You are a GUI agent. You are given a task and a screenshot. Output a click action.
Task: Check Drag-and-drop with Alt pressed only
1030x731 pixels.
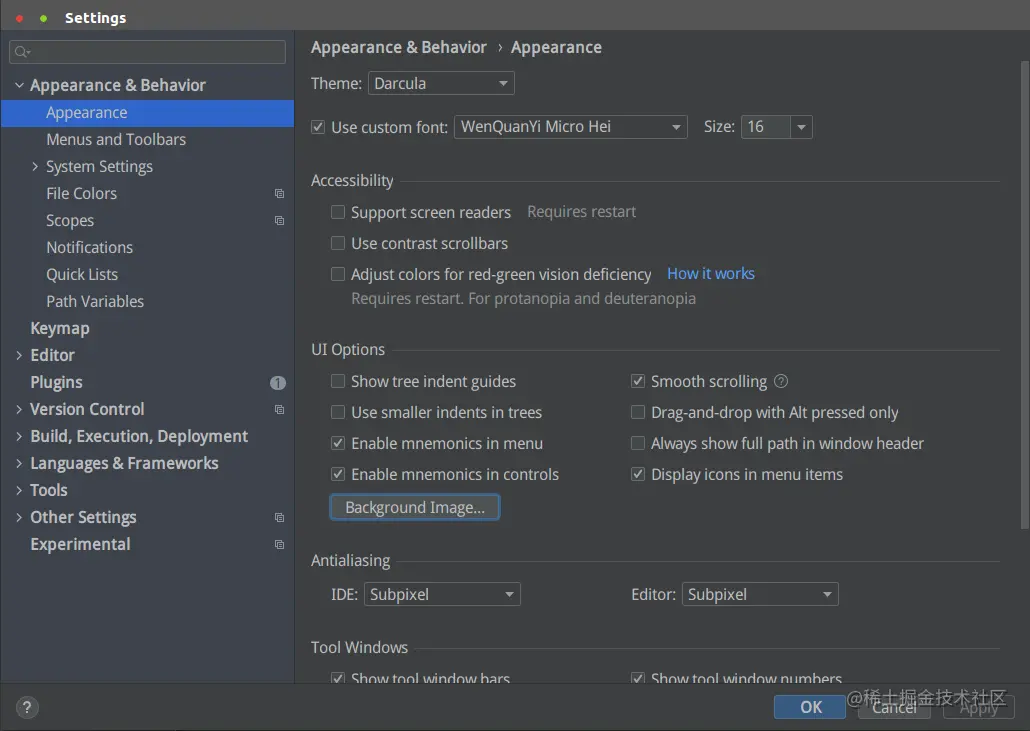point(637,412)
